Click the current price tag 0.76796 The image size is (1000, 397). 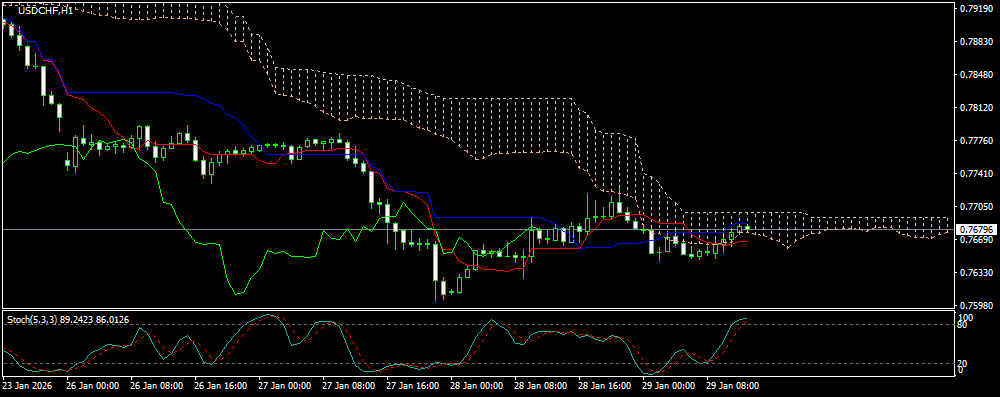coord(976,229)
